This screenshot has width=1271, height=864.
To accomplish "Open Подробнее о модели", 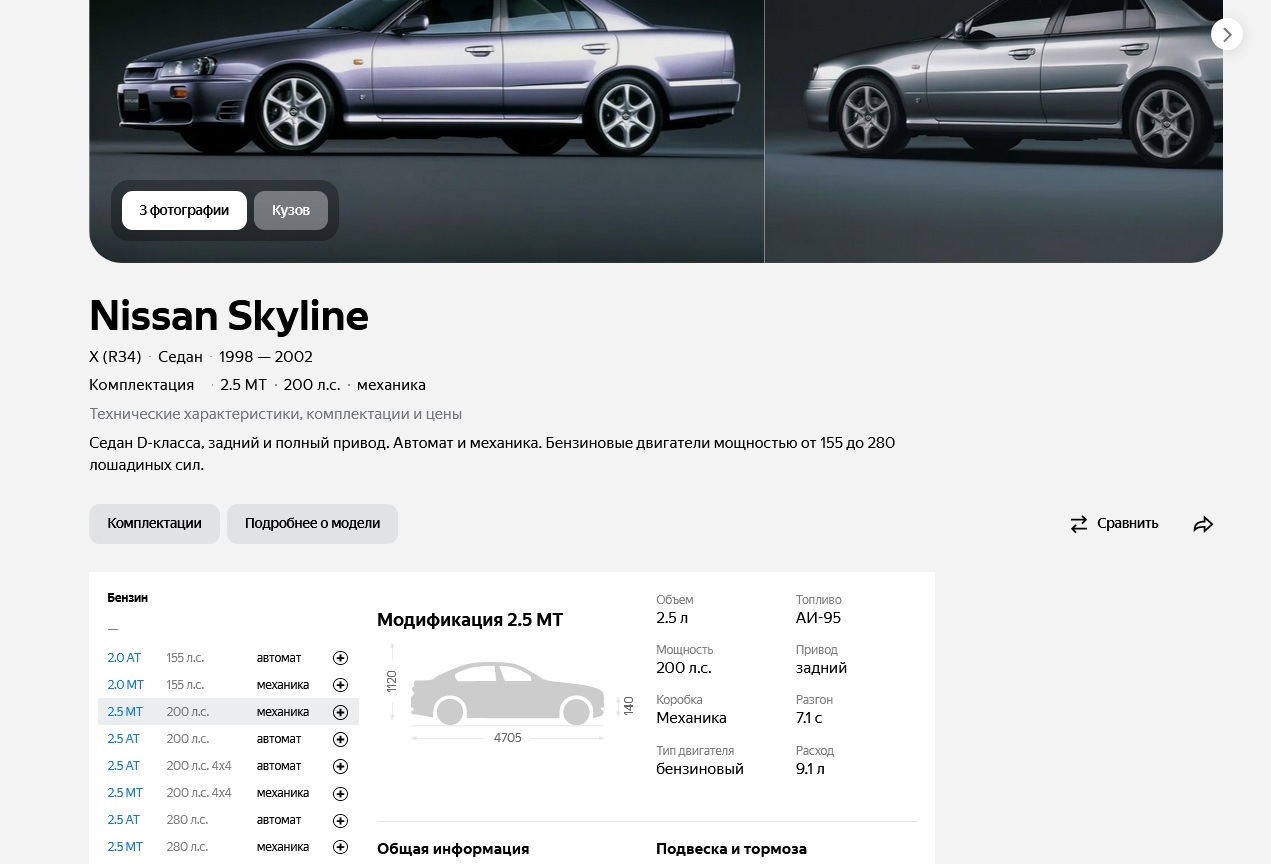I will 312,523.
